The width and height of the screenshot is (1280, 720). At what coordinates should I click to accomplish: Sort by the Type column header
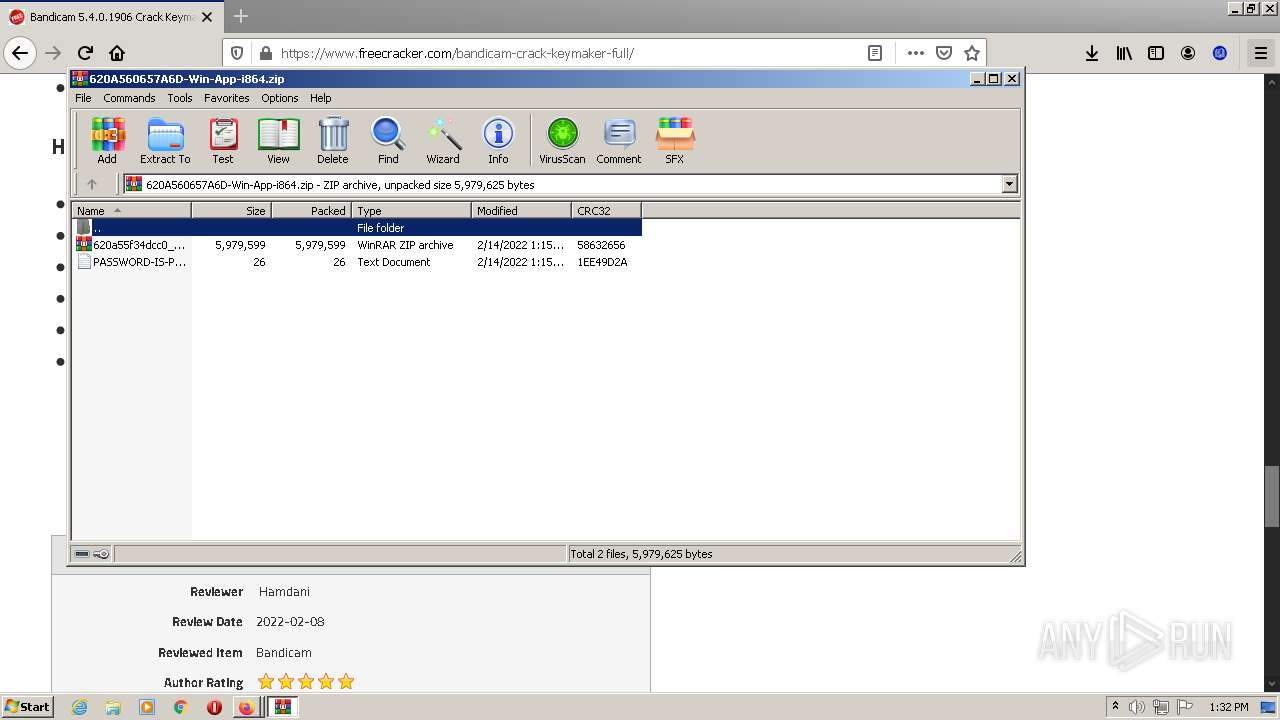[x=412, y=210]
